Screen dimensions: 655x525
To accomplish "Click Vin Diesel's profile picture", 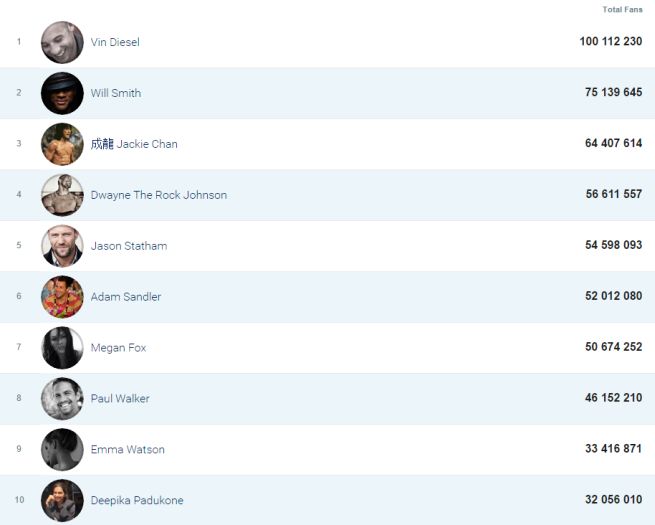I will pos(62,43).
